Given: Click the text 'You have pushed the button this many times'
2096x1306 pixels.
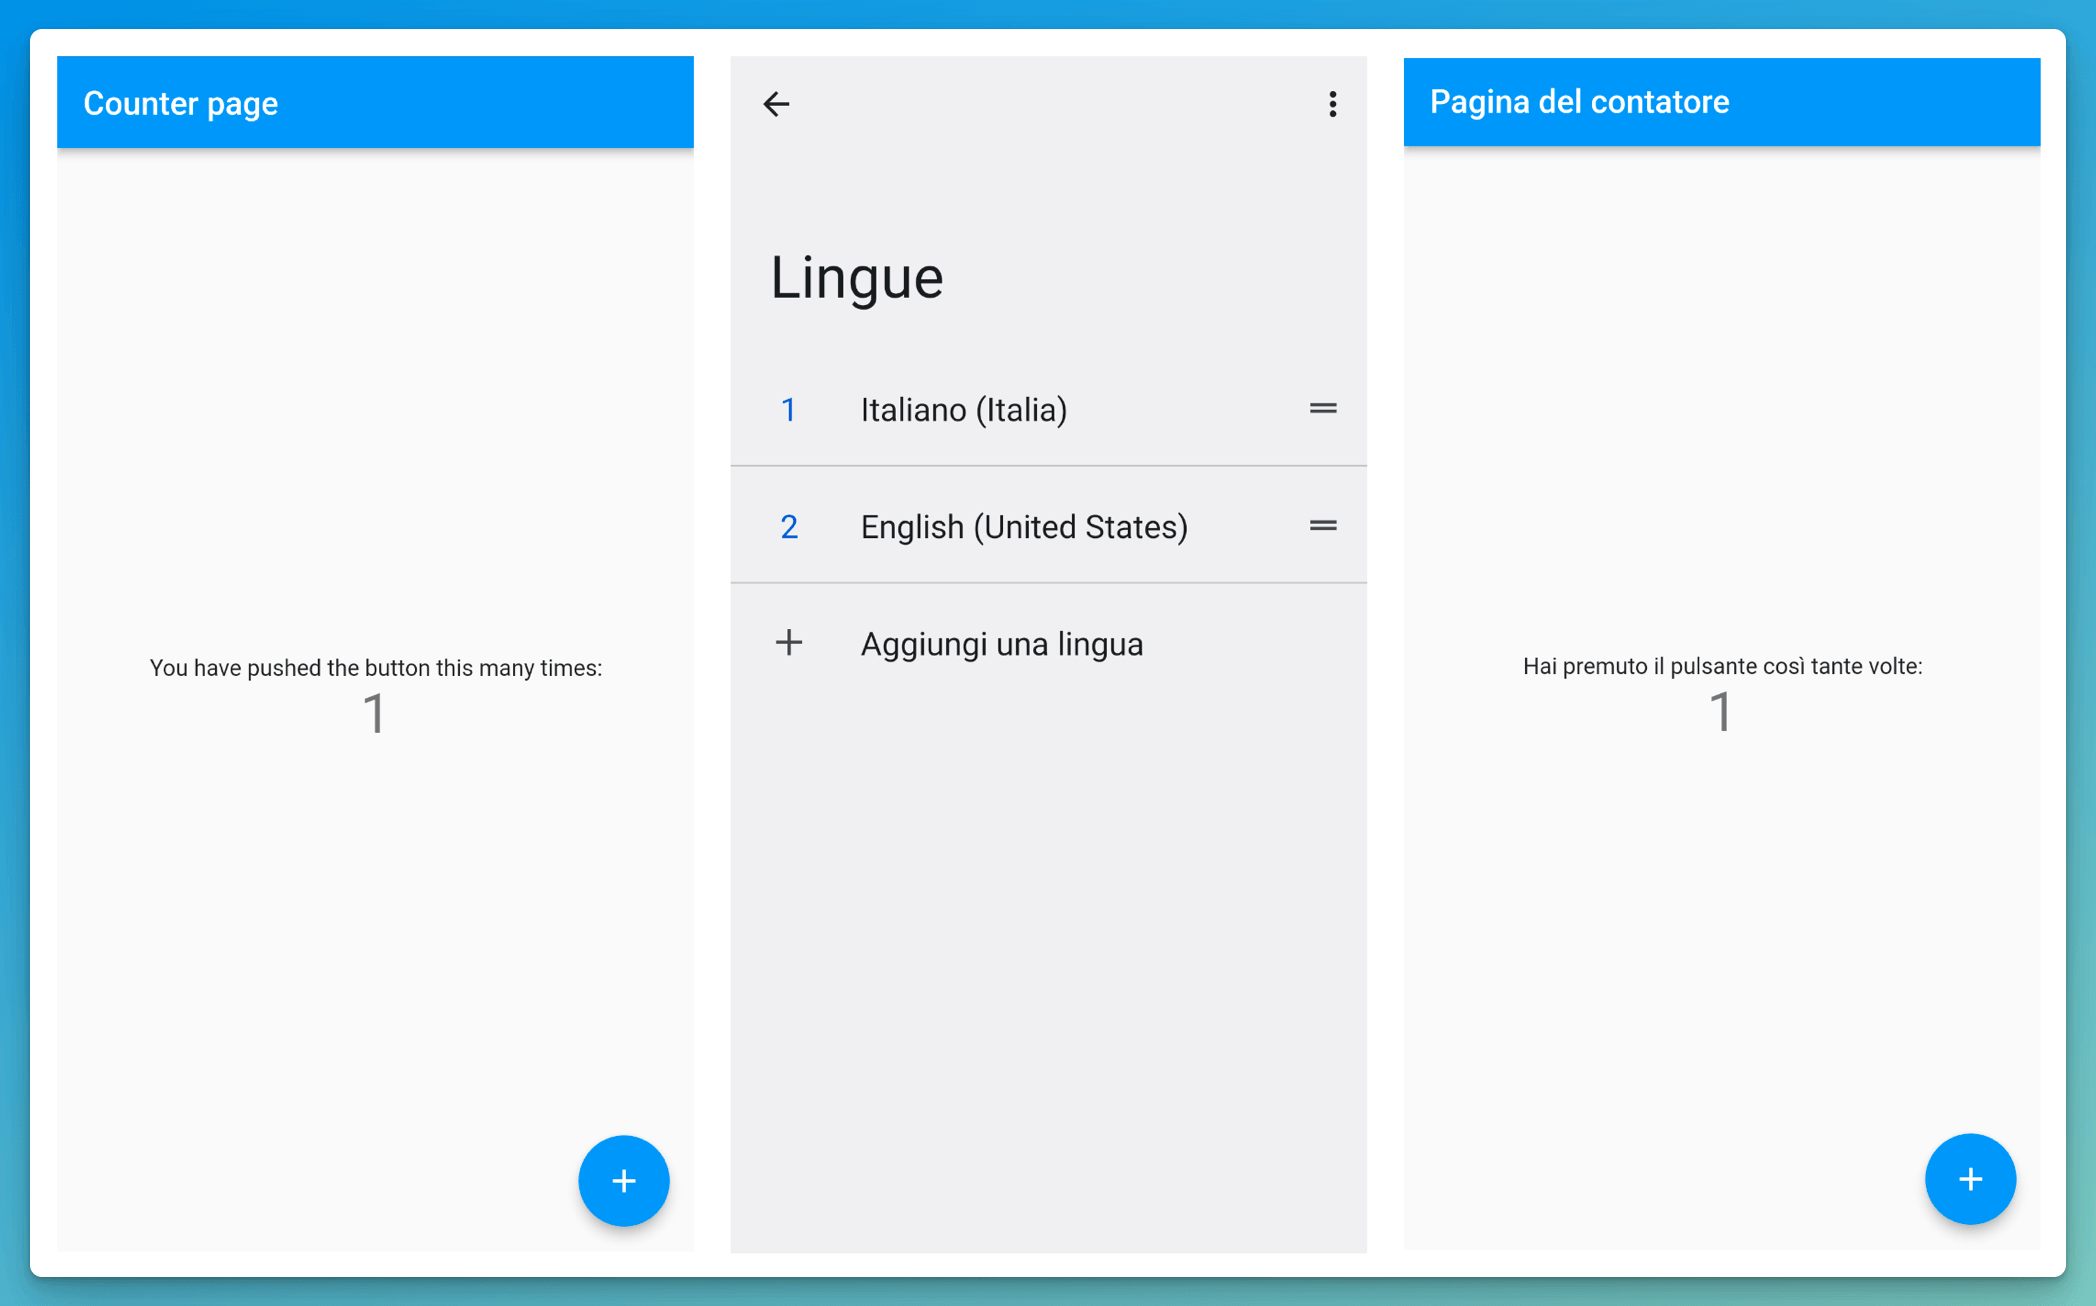Looking at the screenshot, I should pos(375,668).
